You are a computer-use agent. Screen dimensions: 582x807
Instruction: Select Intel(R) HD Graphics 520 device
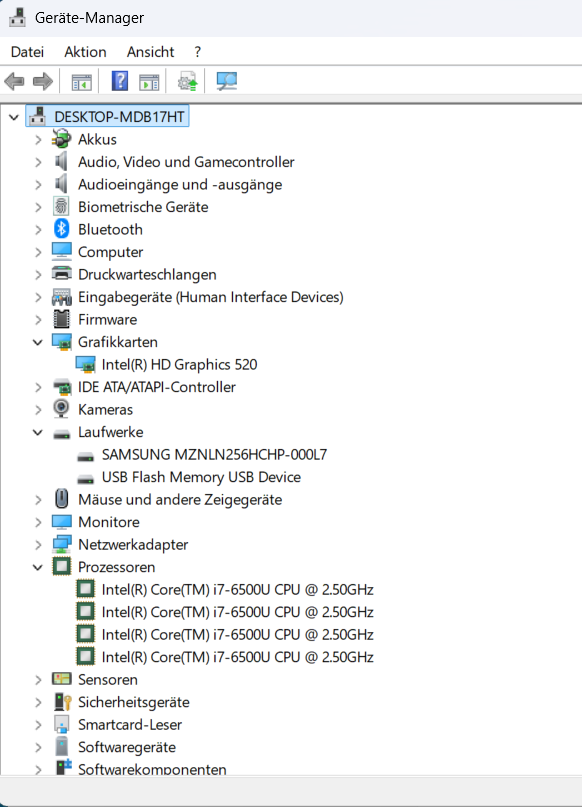tap(179, 364)
